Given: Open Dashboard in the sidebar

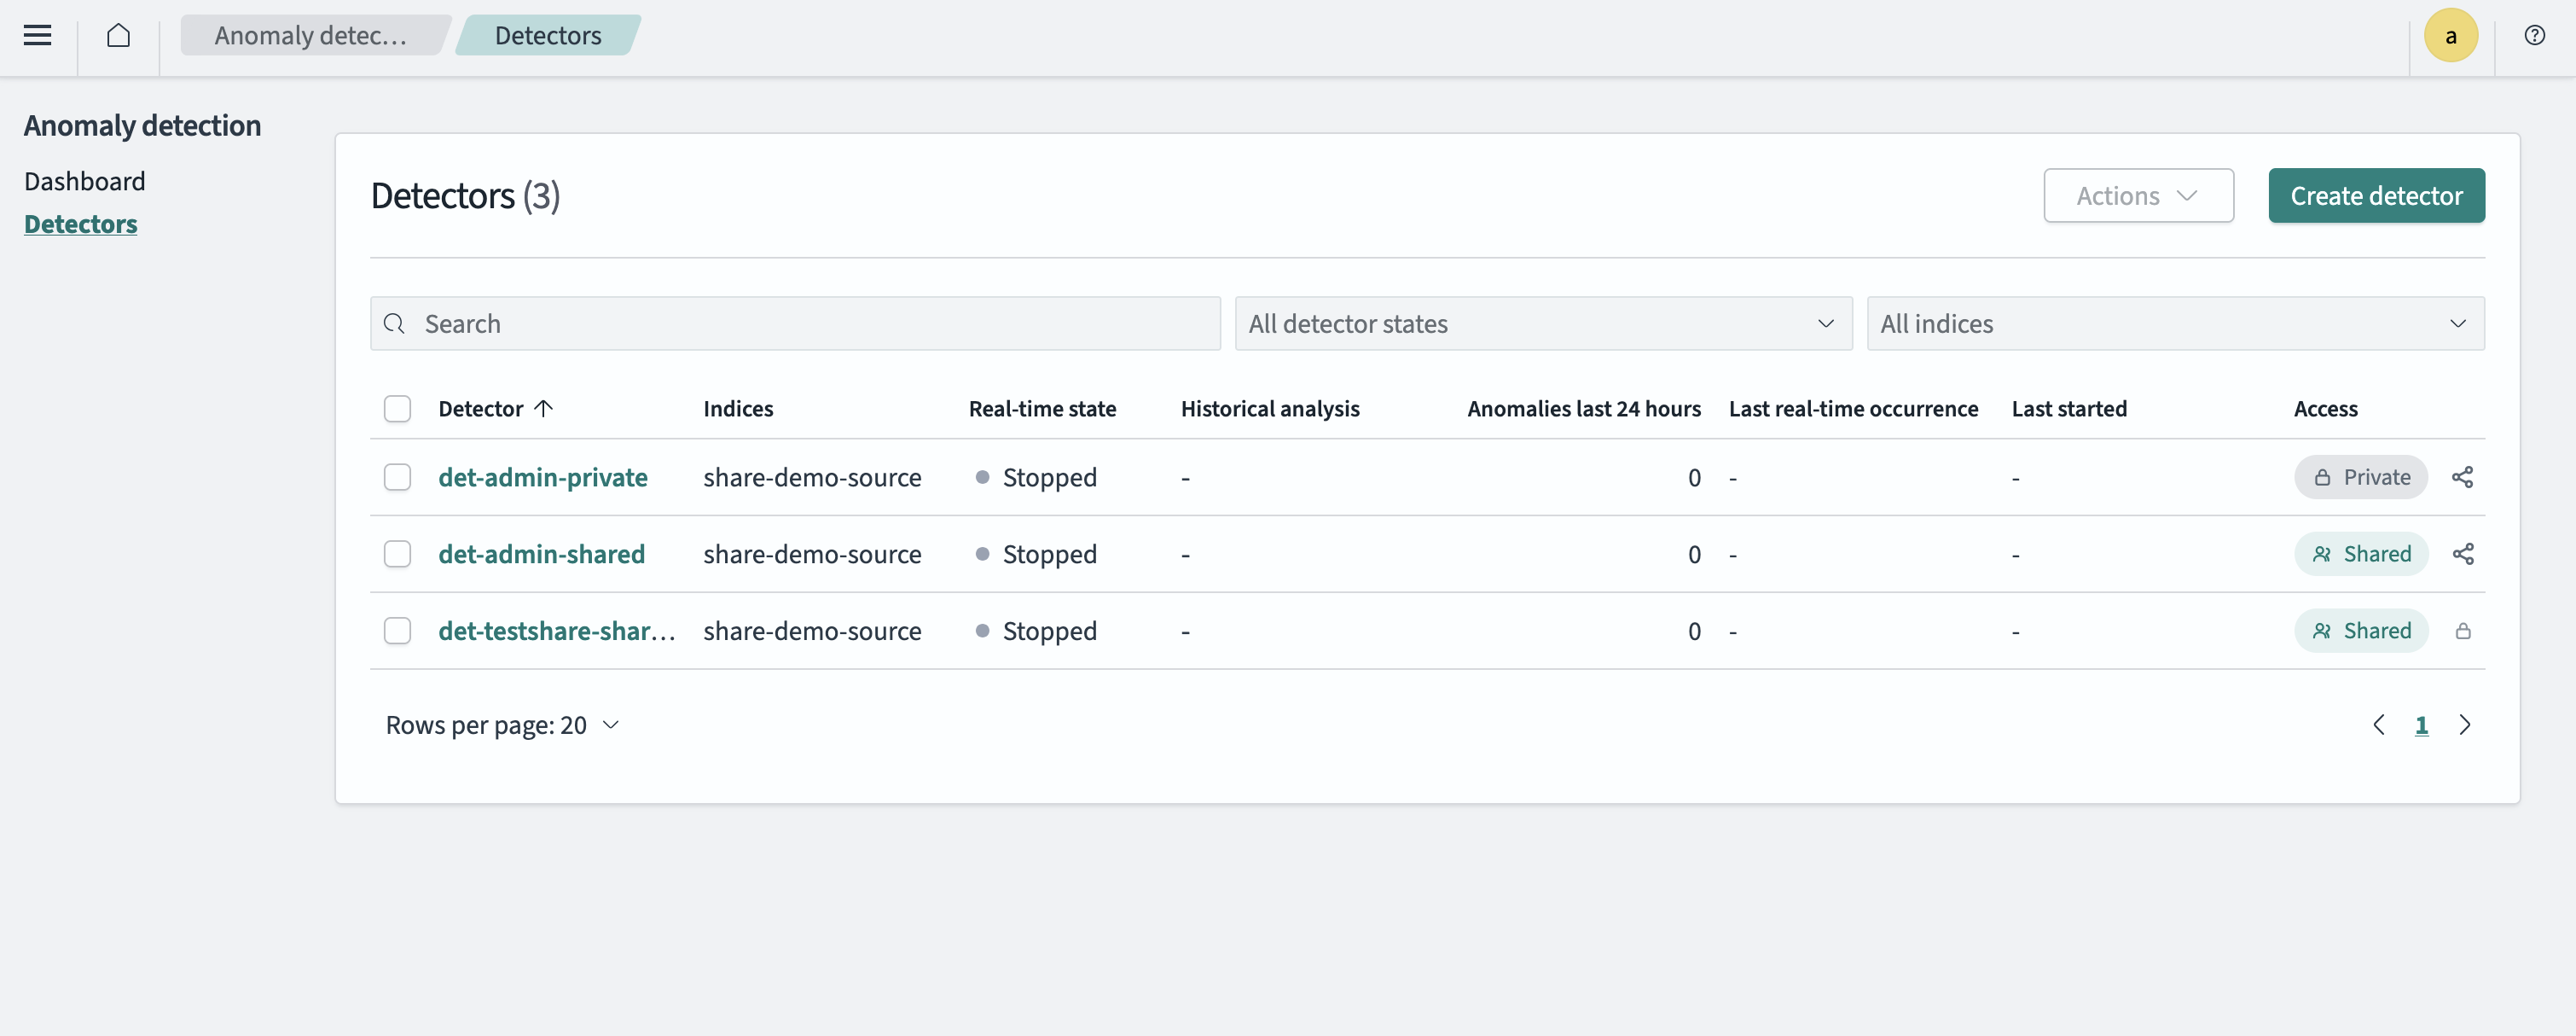Looking at the screenshot, I should 85,181.
